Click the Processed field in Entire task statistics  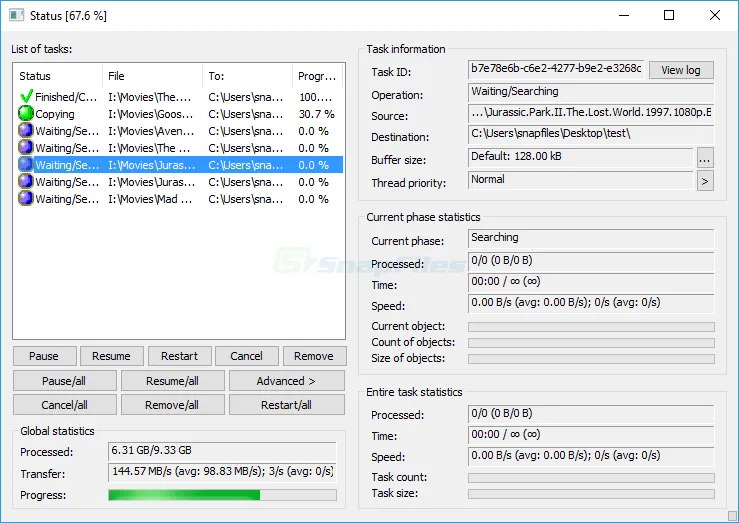591,415
